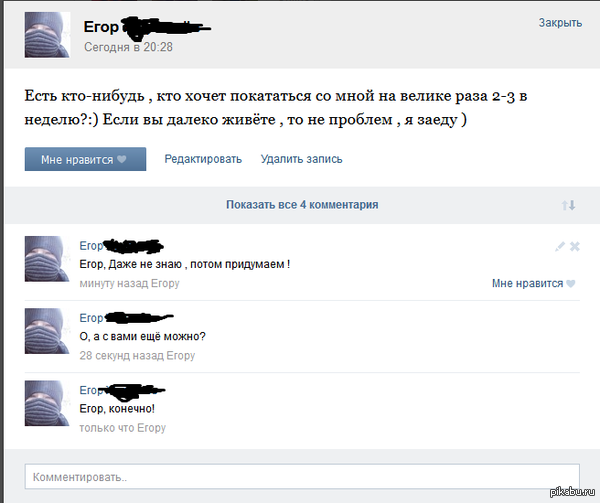
Task: Close the post via "Закрыть"
Action: point(560,23)
